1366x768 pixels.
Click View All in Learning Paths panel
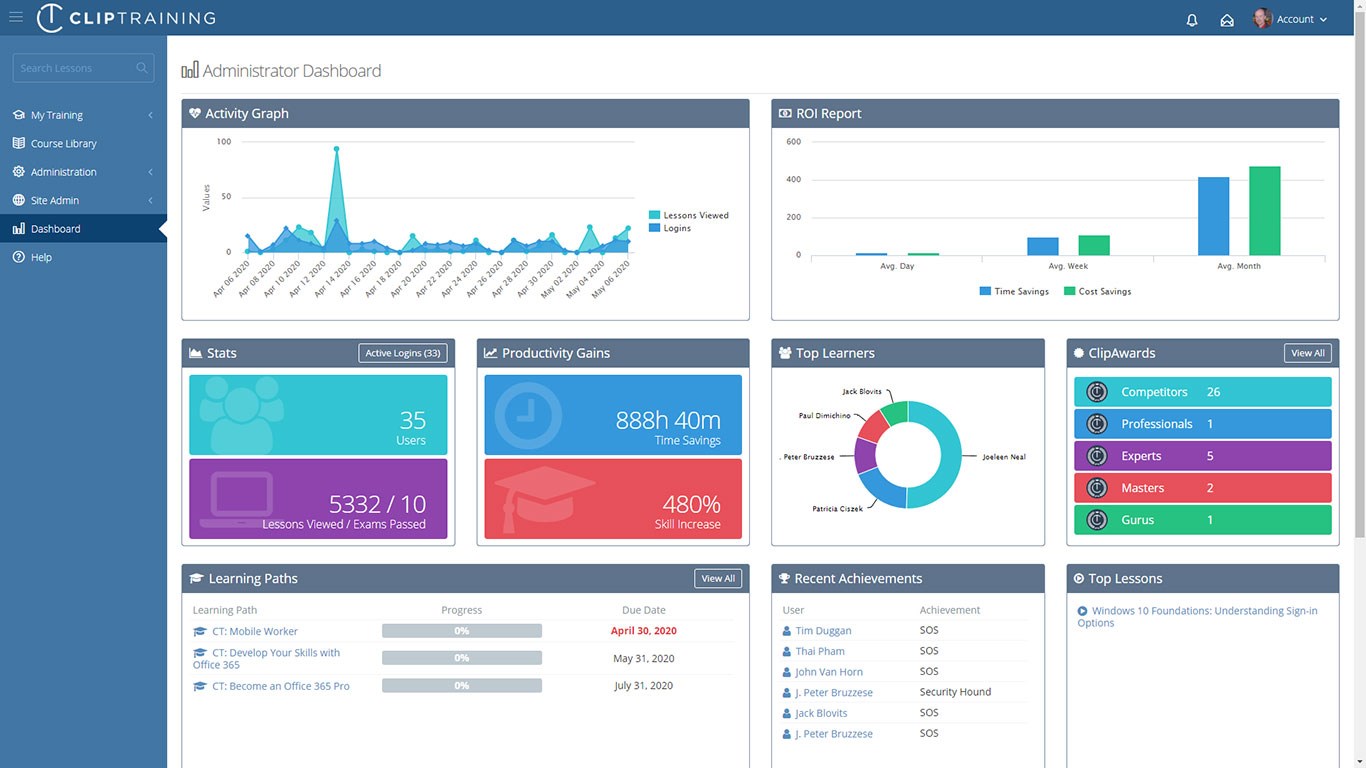tap(718, 578)
